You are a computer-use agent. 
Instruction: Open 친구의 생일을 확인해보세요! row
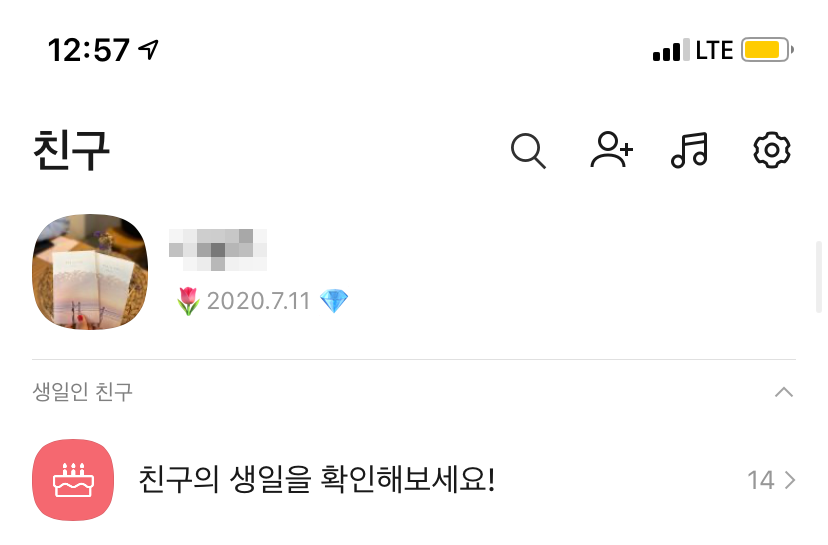tap(414, 480)
